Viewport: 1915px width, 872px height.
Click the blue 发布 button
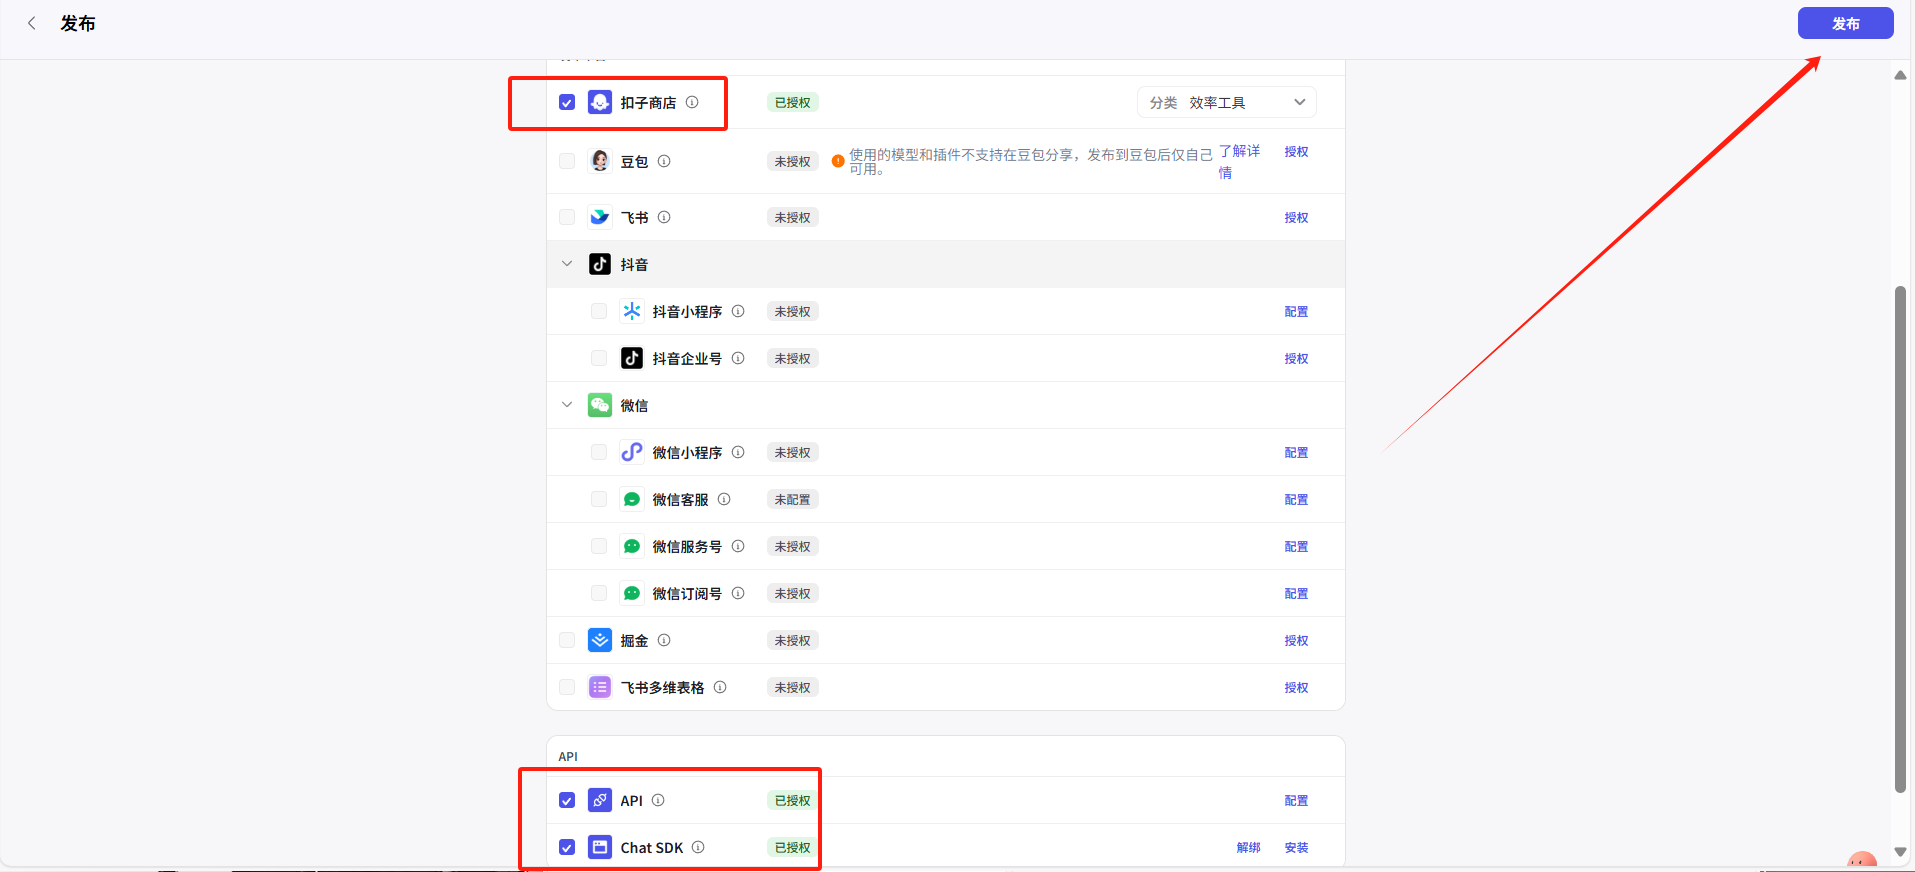[1845, 23]
